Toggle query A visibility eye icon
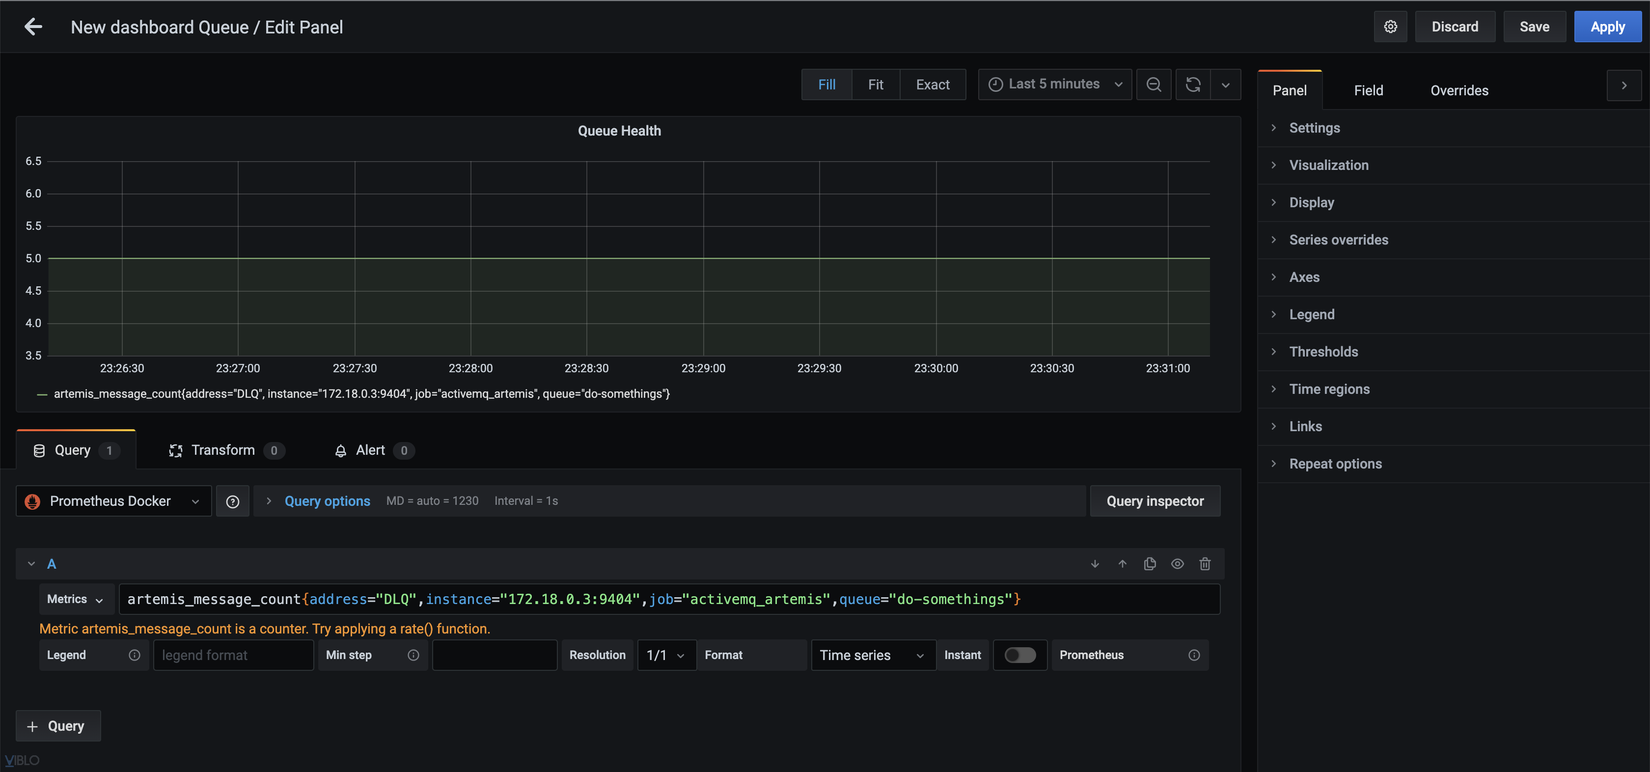 coord(1177,564)
